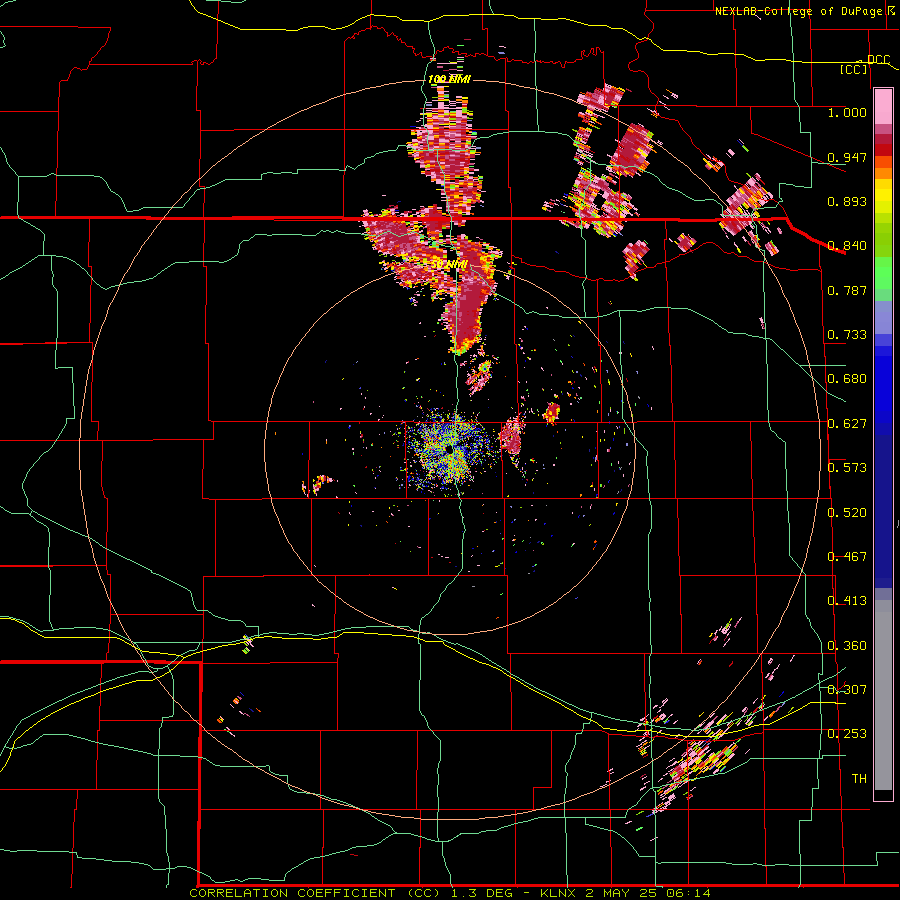This screenshot has width=900, height=900.
Task: Select the 0.627 value on the scale
Action: pyautogui.click(x=847, y=424)
